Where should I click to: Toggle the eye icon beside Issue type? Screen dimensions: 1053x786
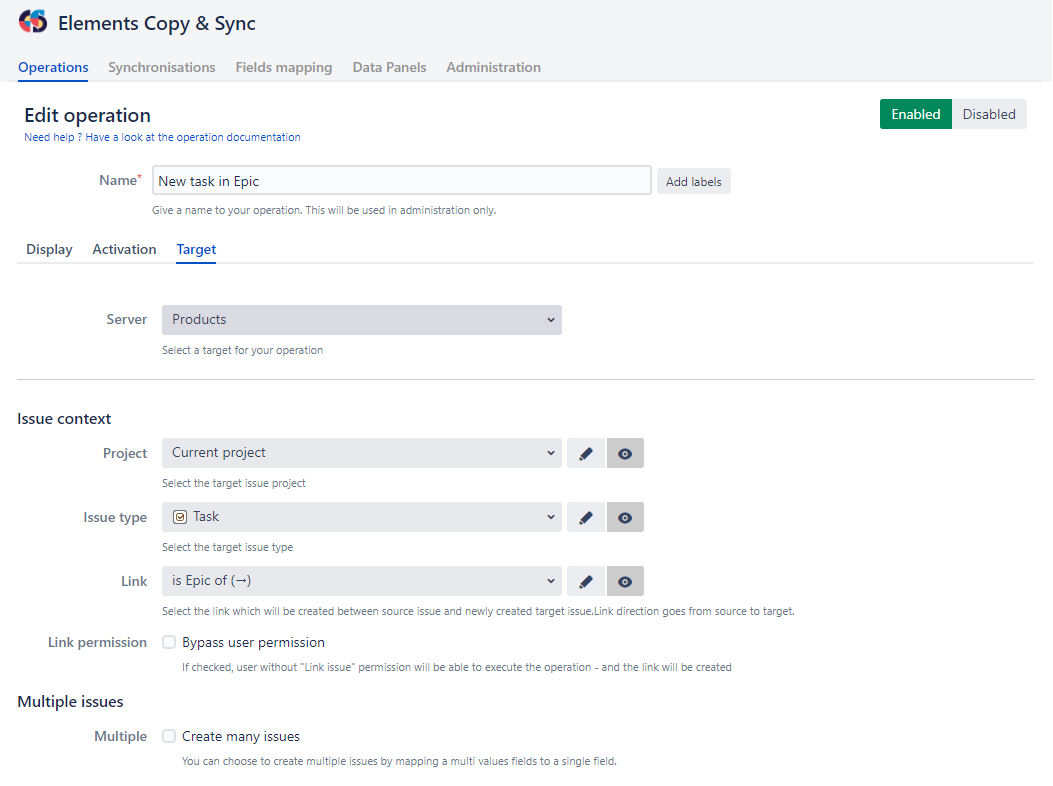tap(625, 517)
